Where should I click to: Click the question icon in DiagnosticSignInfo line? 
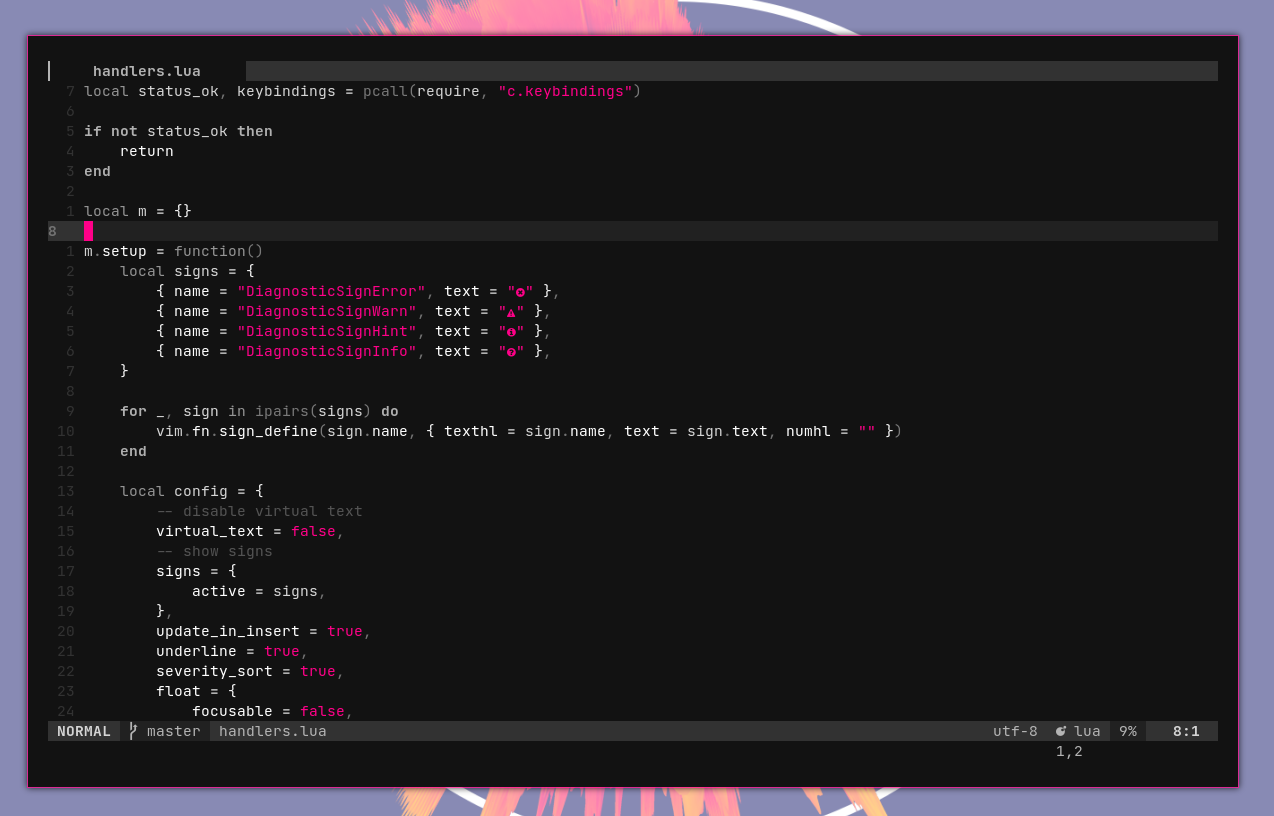click(511, 352)
